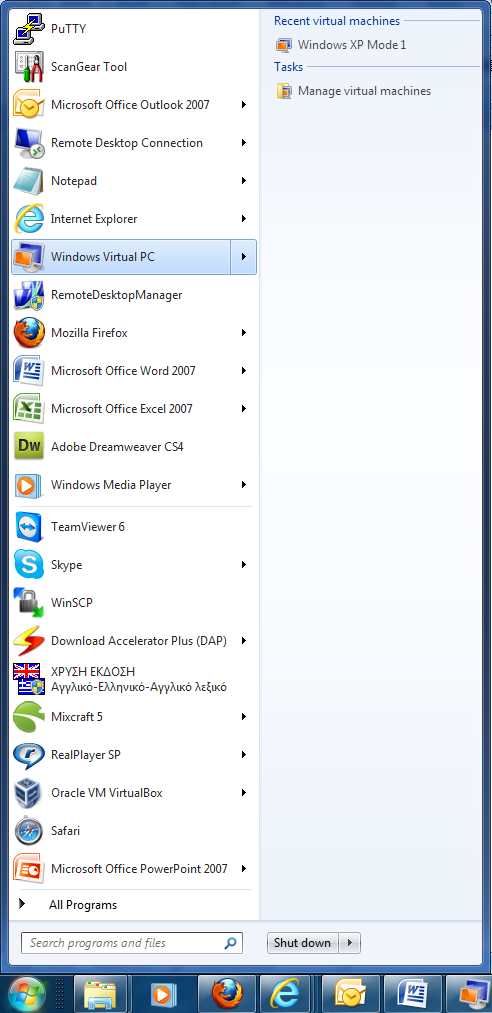Expand the Internet Explorer jump list arrow
Viewport: 492px width, 1013px height.
click(x=244, y=219)
